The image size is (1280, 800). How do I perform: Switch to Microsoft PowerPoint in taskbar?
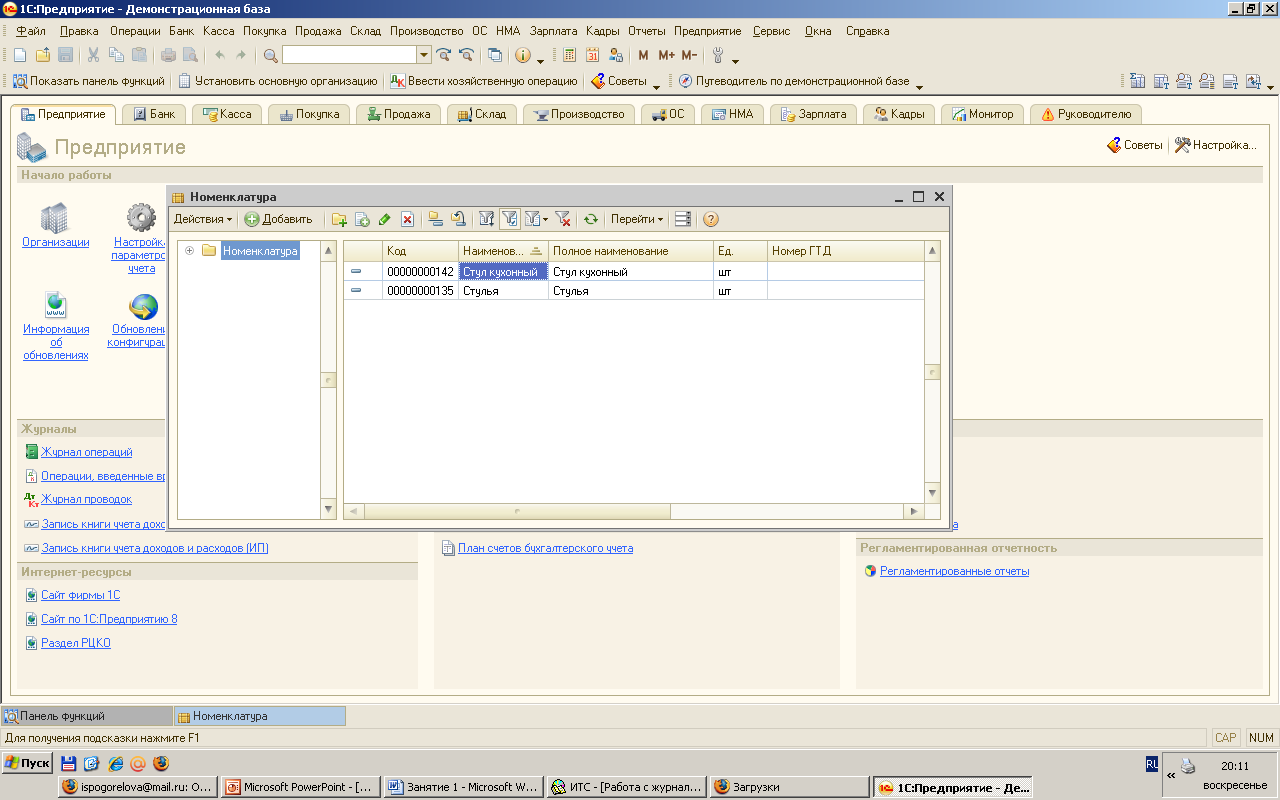300,787
